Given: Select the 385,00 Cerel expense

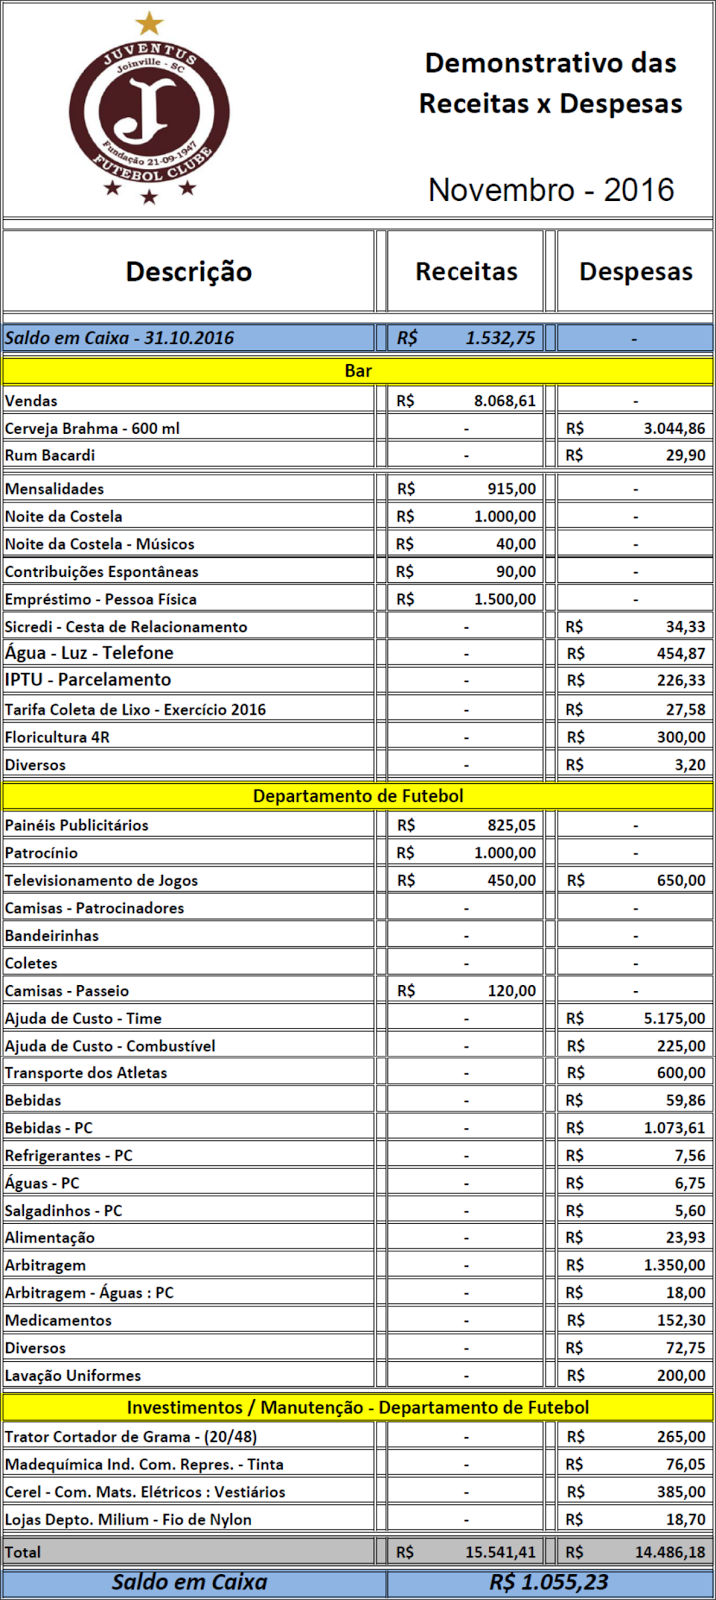Looking at the screenshot, I should coord(635,1492).
